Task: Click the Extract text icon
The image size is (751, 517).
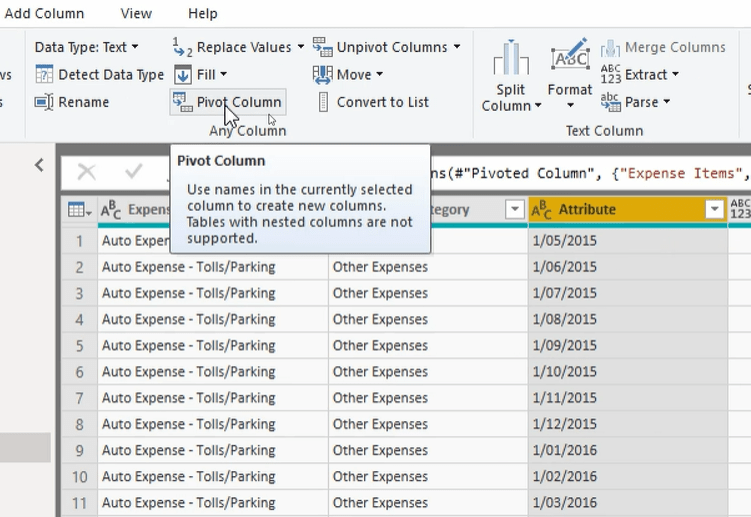Action: (x=611, y=74)
